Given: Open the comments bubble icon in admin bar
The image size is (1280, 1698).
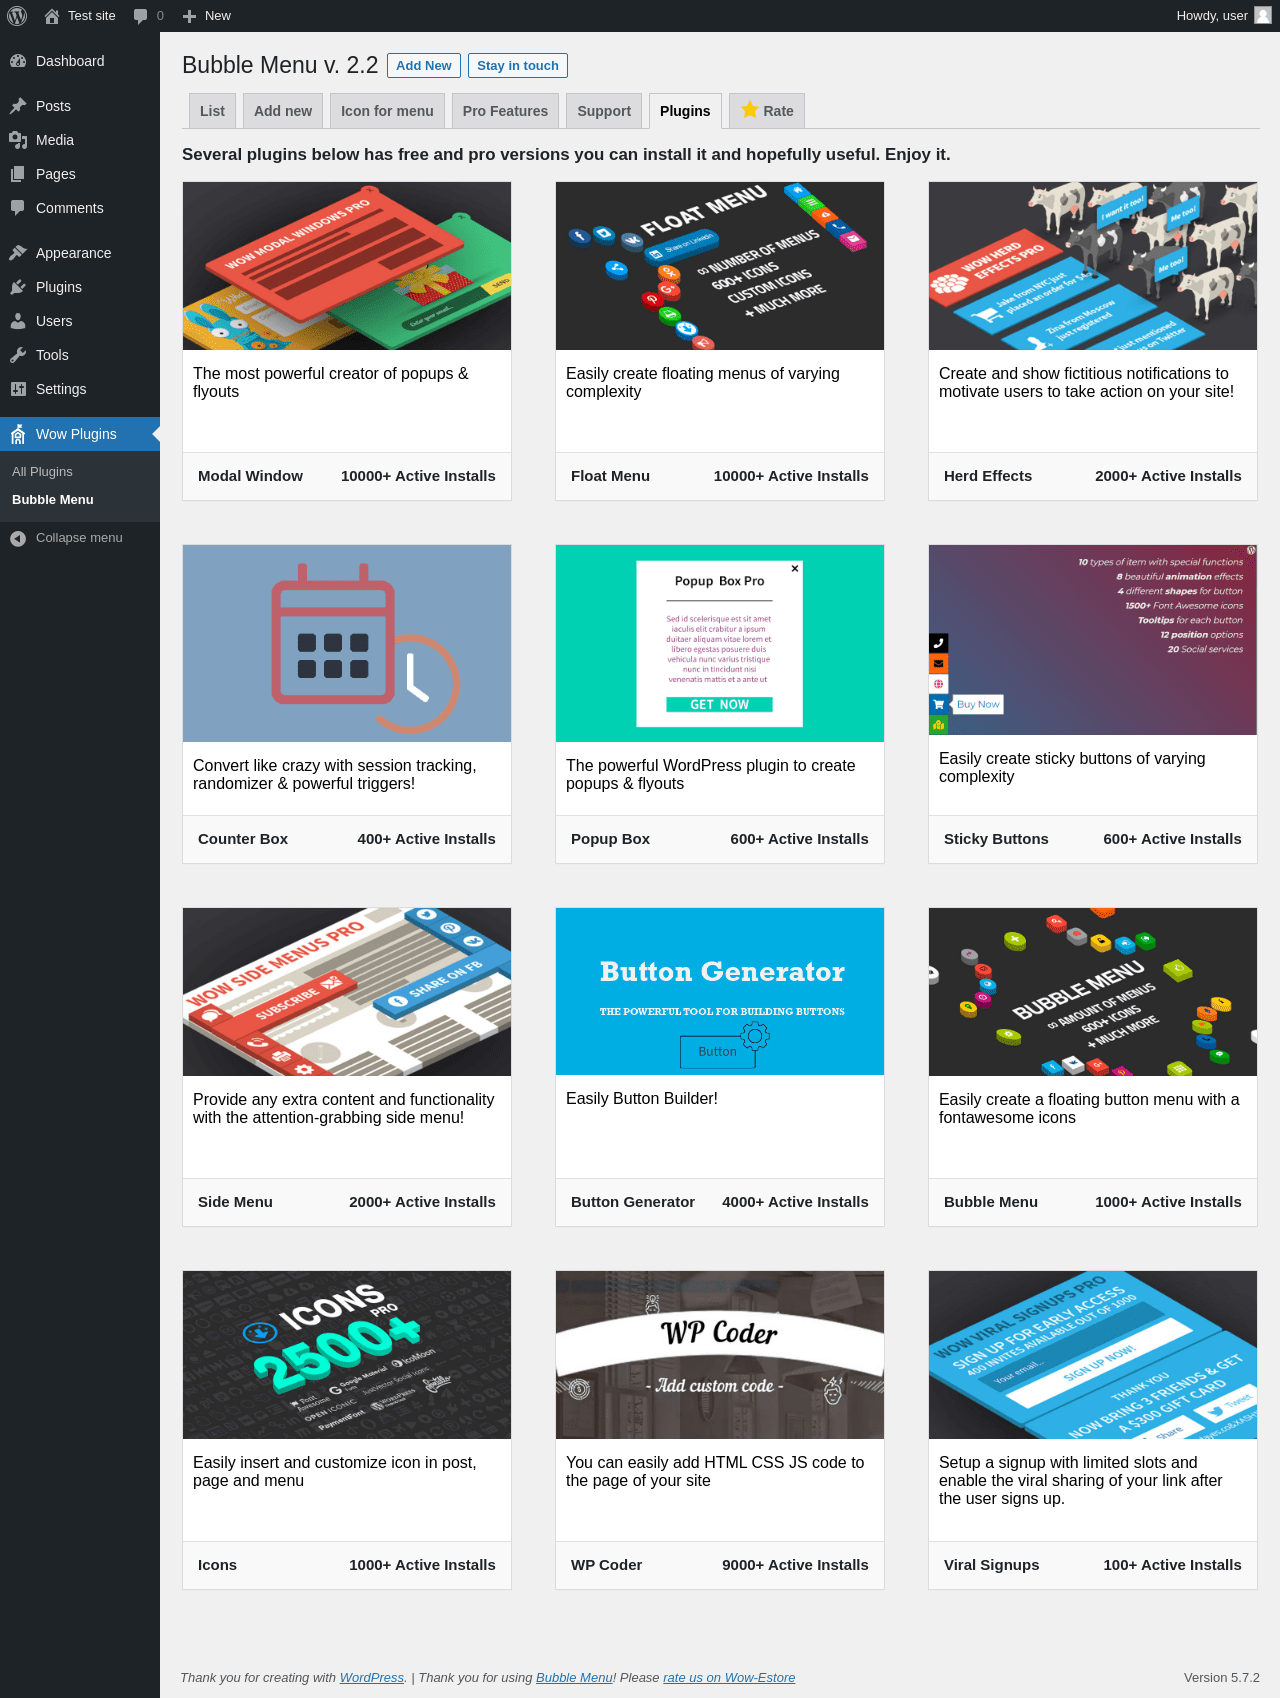Looking at the screenshot, I should tap(140, 16).
